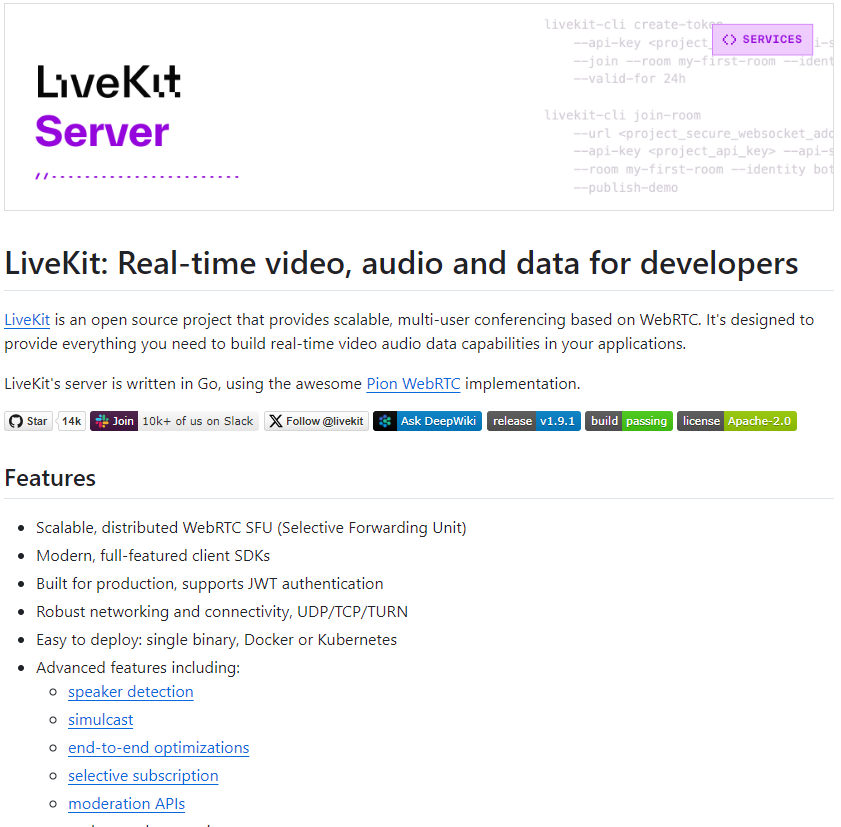The width and height of the screenshot is (841, 827).
Task: Go to the simulcast link
Action: [x=100, y=719]
